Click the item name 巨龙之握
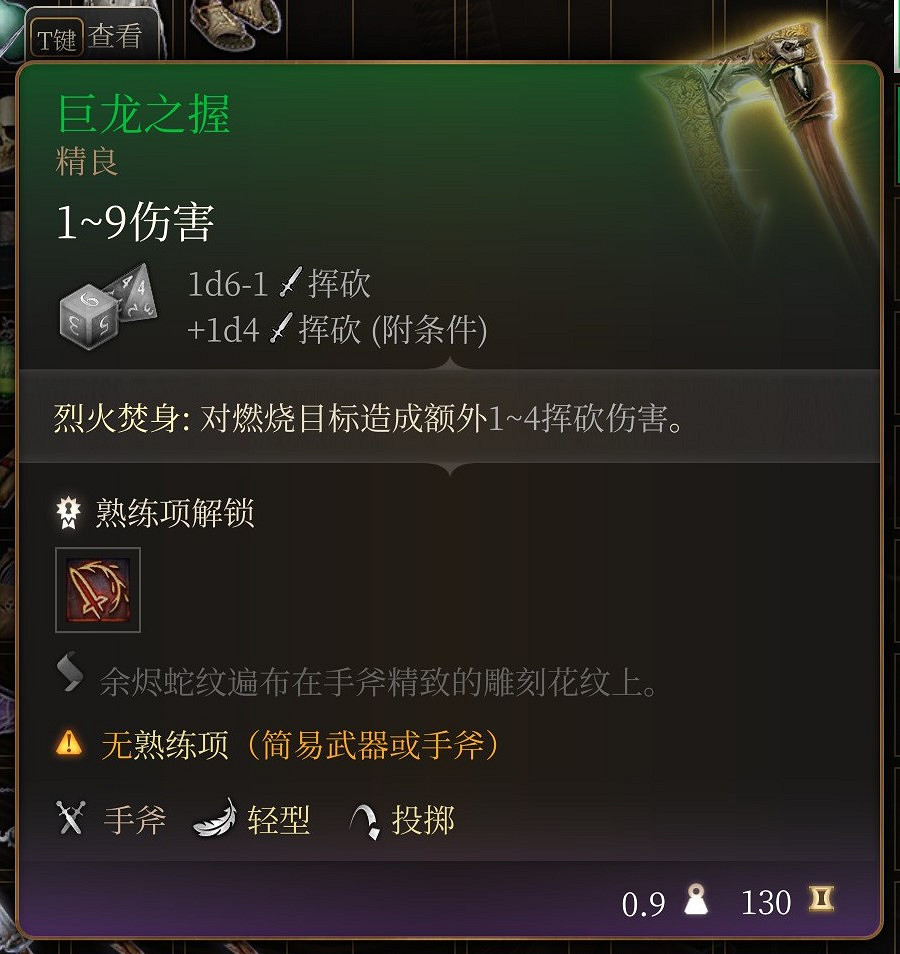This screenshot has height=954, width=900. click(x=144, y=114)
